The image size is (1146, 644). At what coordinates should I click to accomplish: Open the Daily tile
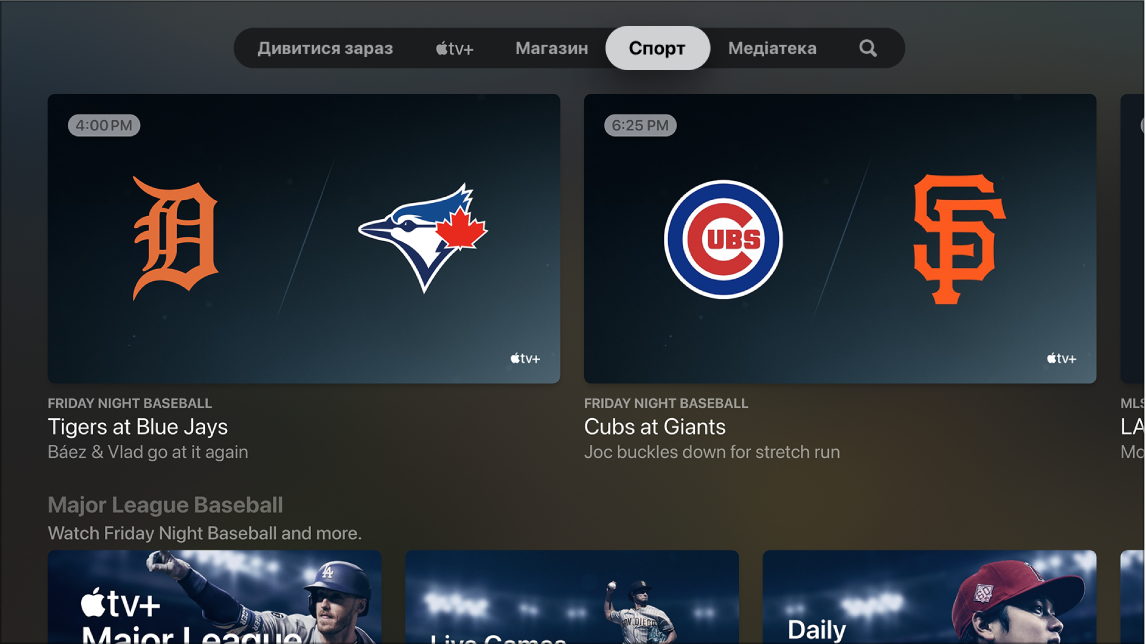930,597
